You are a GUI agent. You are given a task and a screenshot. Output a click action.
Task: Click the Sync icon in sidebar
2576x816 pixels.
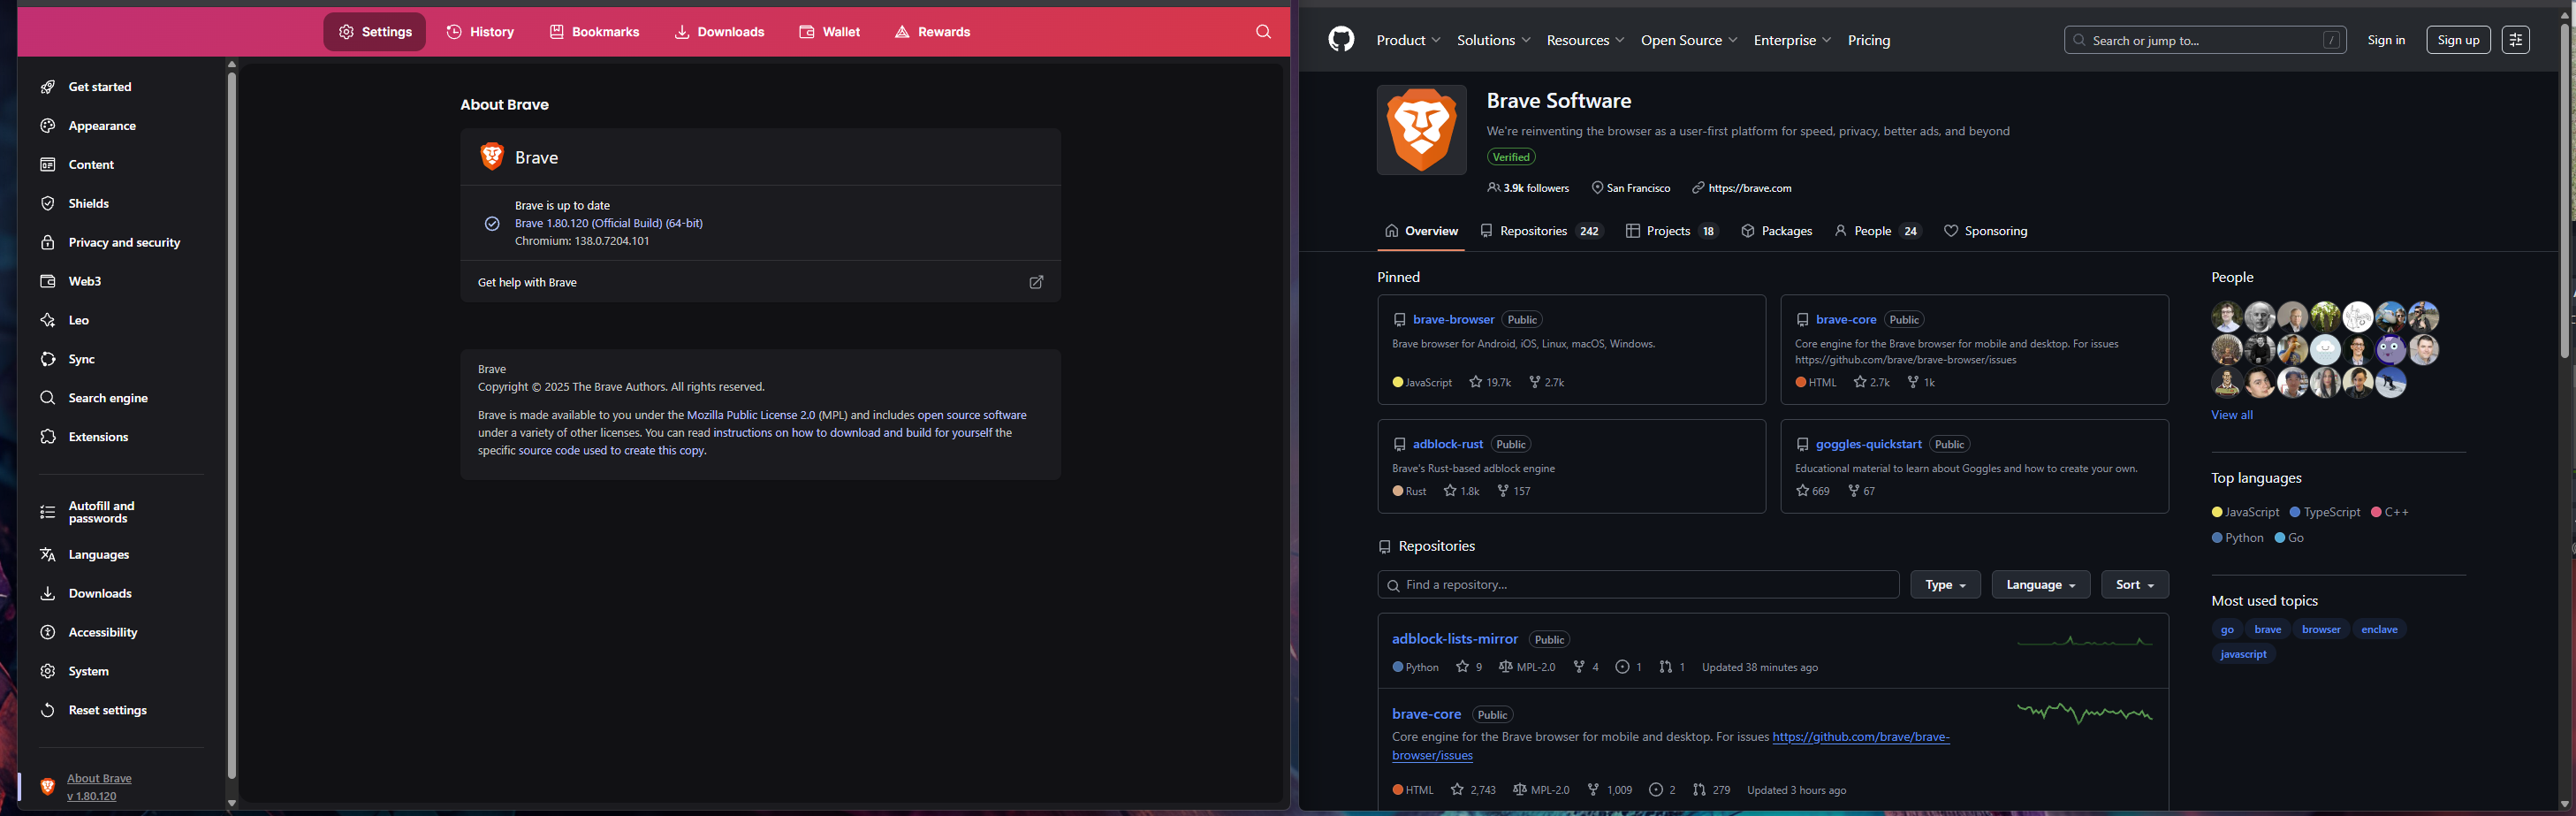(47, 360)
